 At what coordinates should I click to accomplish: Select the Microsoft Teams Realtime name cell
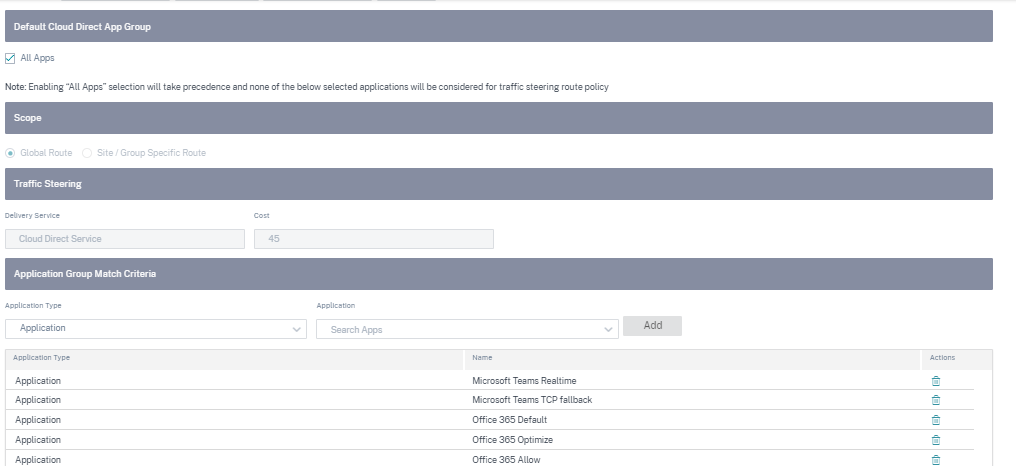tap(524, 381)
